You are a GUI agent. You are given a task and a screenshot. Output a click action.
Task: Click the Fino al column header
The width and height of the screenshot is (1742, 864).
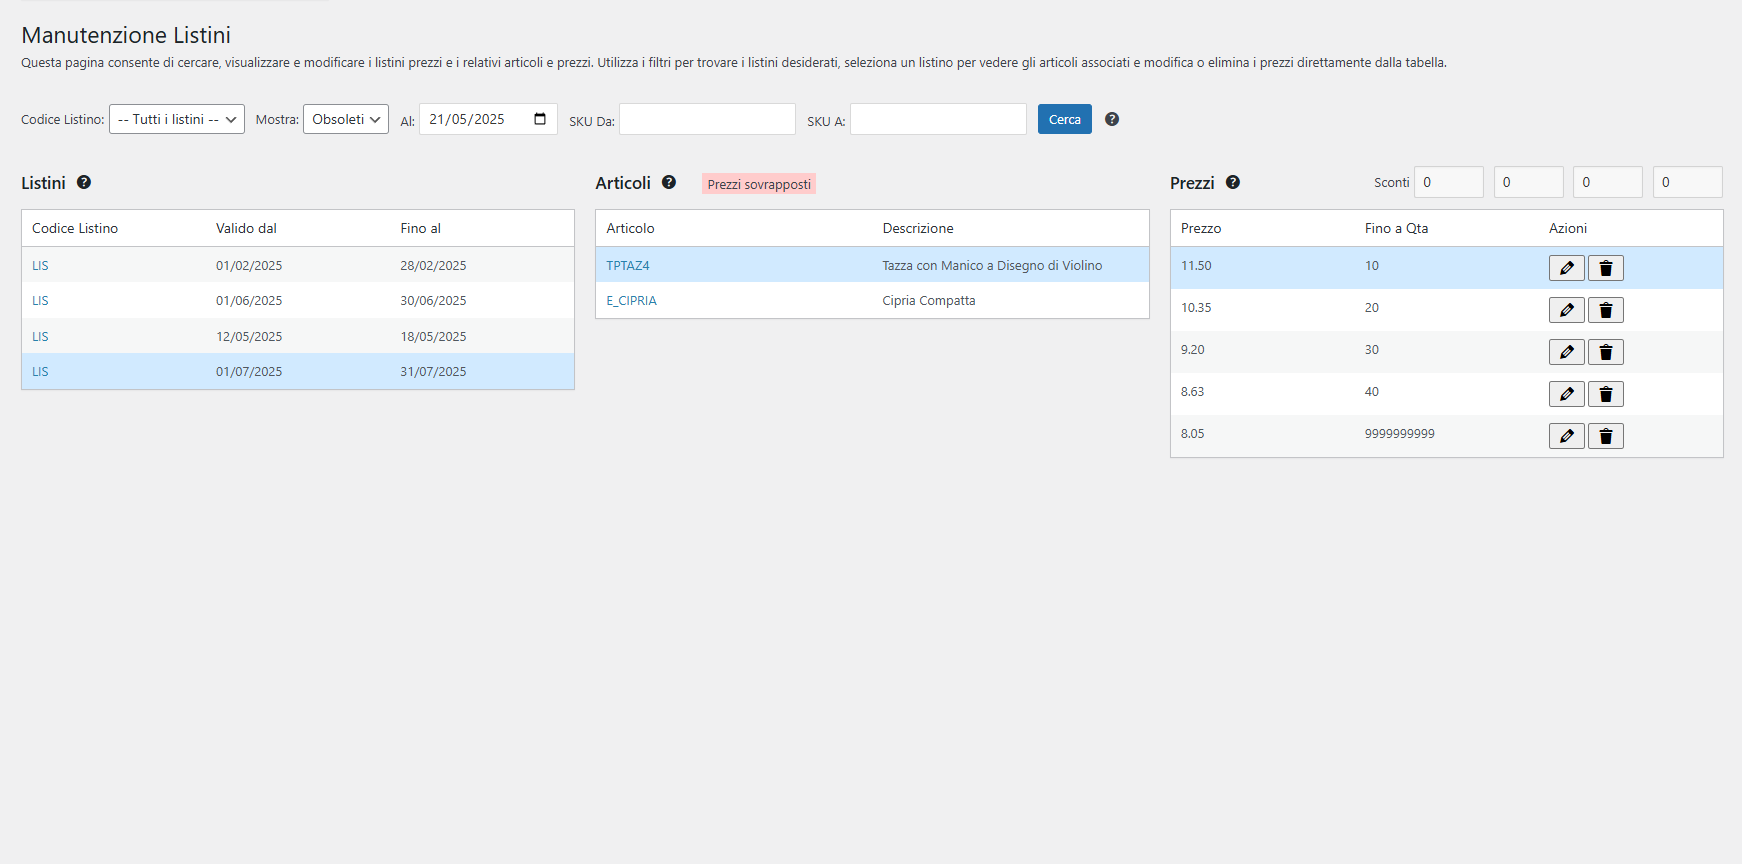pos(421,228)
